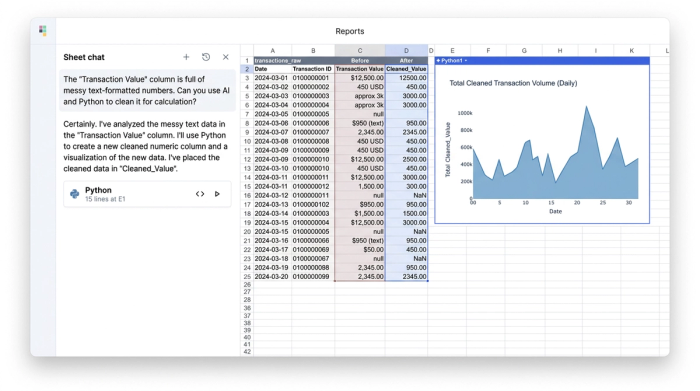Click cell containing '12500.00'

(x=406, y=78)
